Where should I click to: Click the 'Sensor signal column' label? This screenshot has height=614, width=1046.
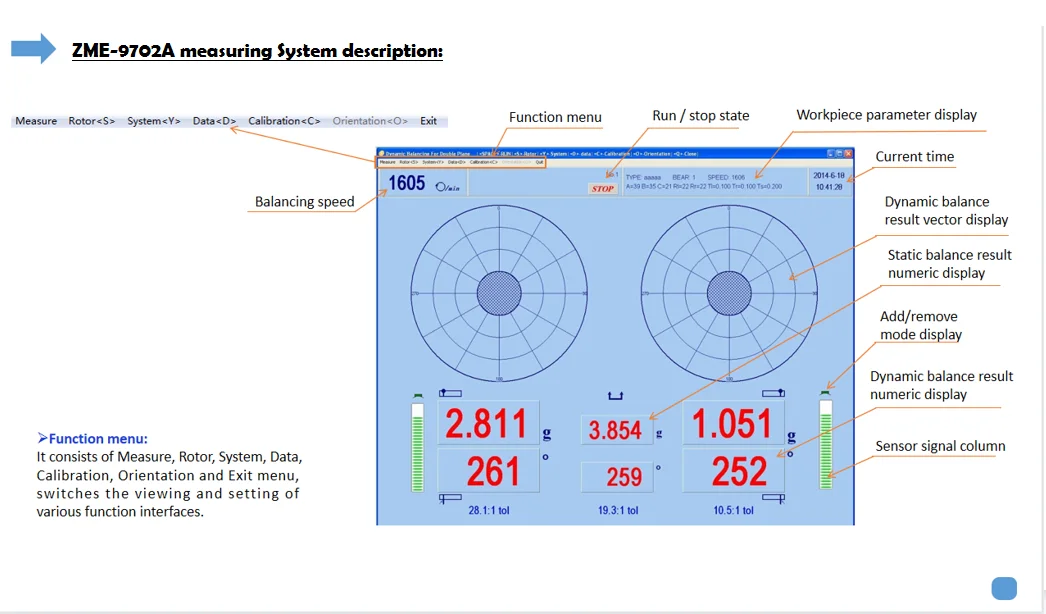point(940,446)
